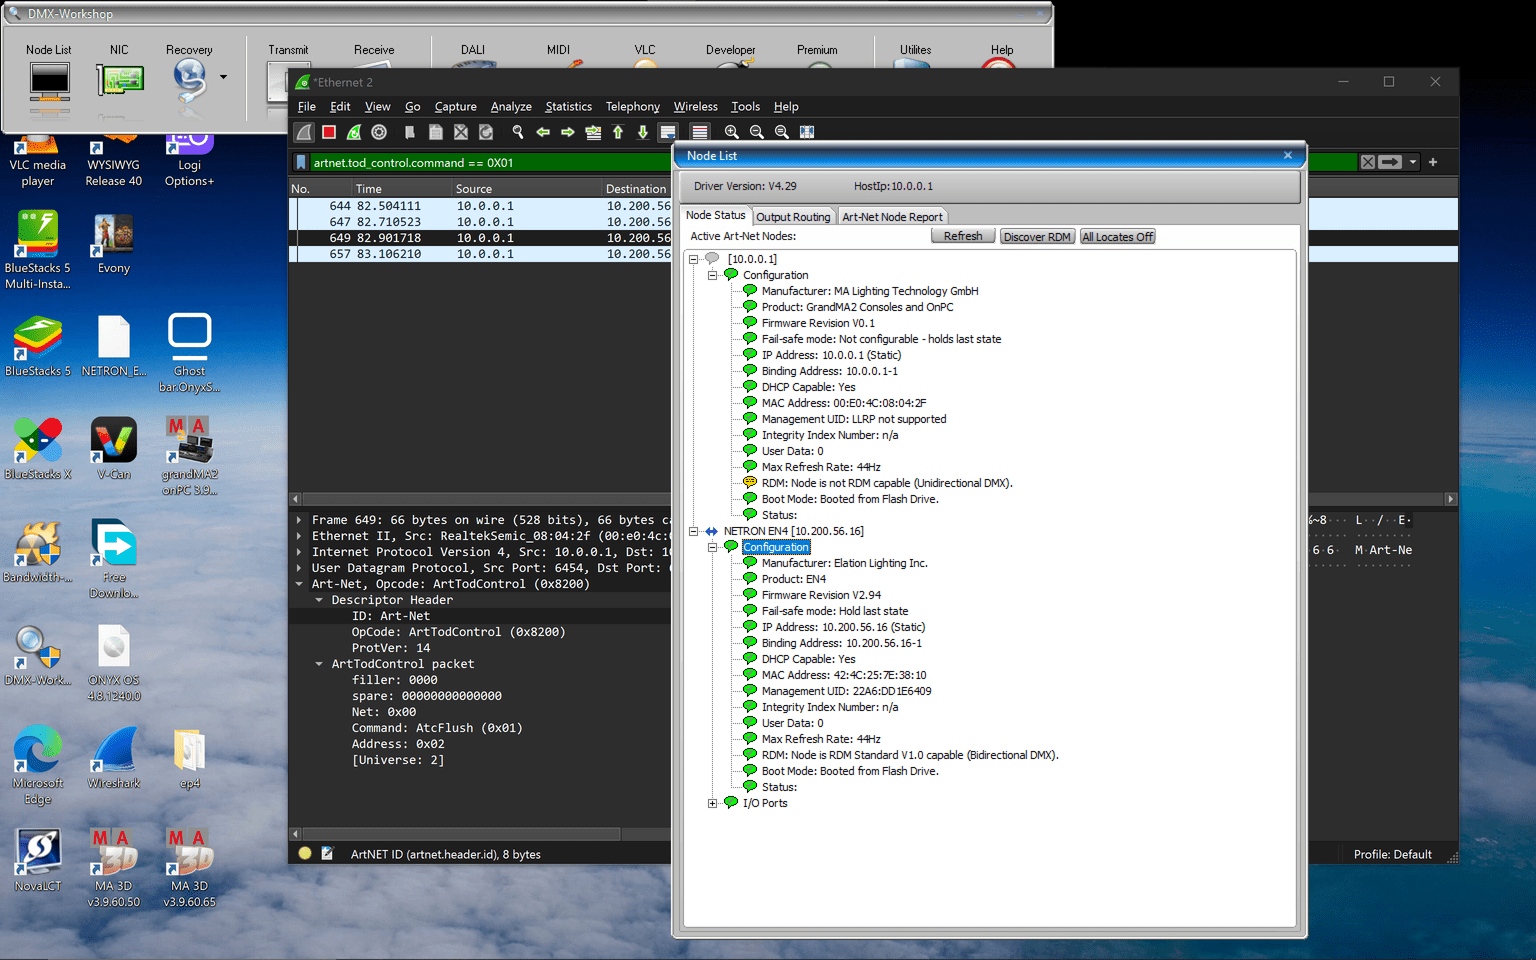Stop the running capture in Wireshark
1536x960 pixels.
tap(329, 132)
